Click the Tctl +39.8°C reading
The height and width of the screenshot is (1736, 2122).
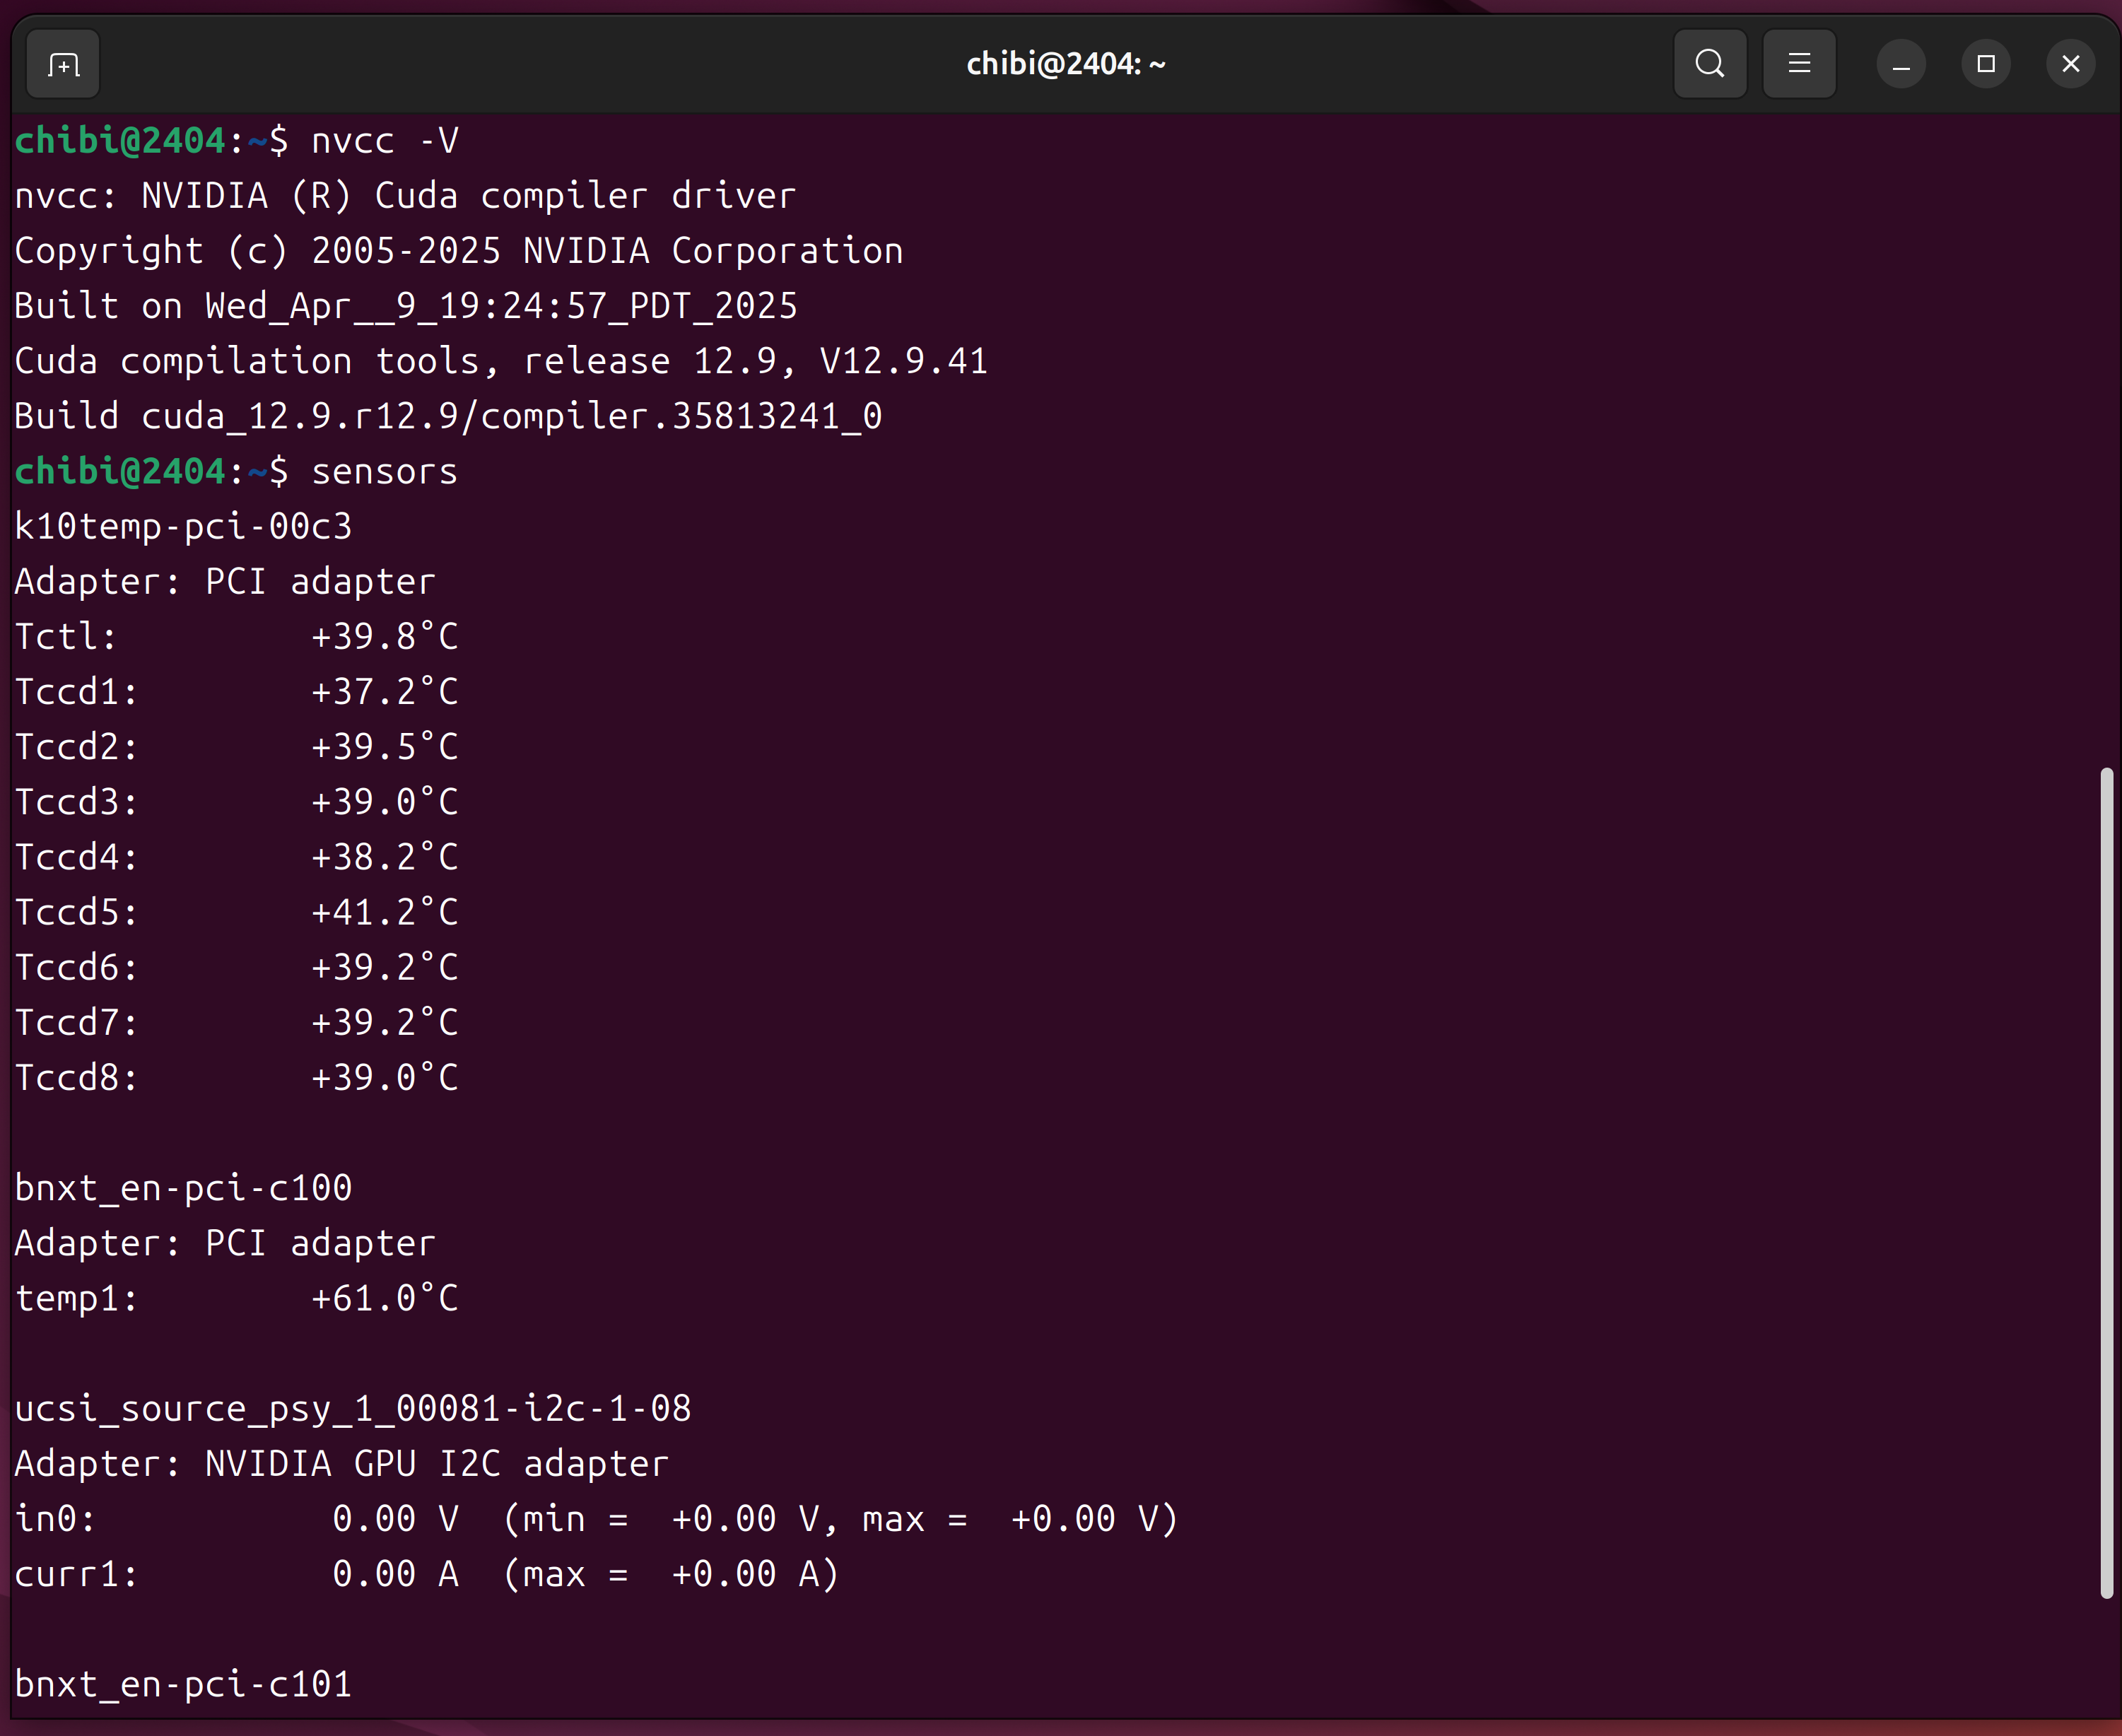click(x=384, y=637)
